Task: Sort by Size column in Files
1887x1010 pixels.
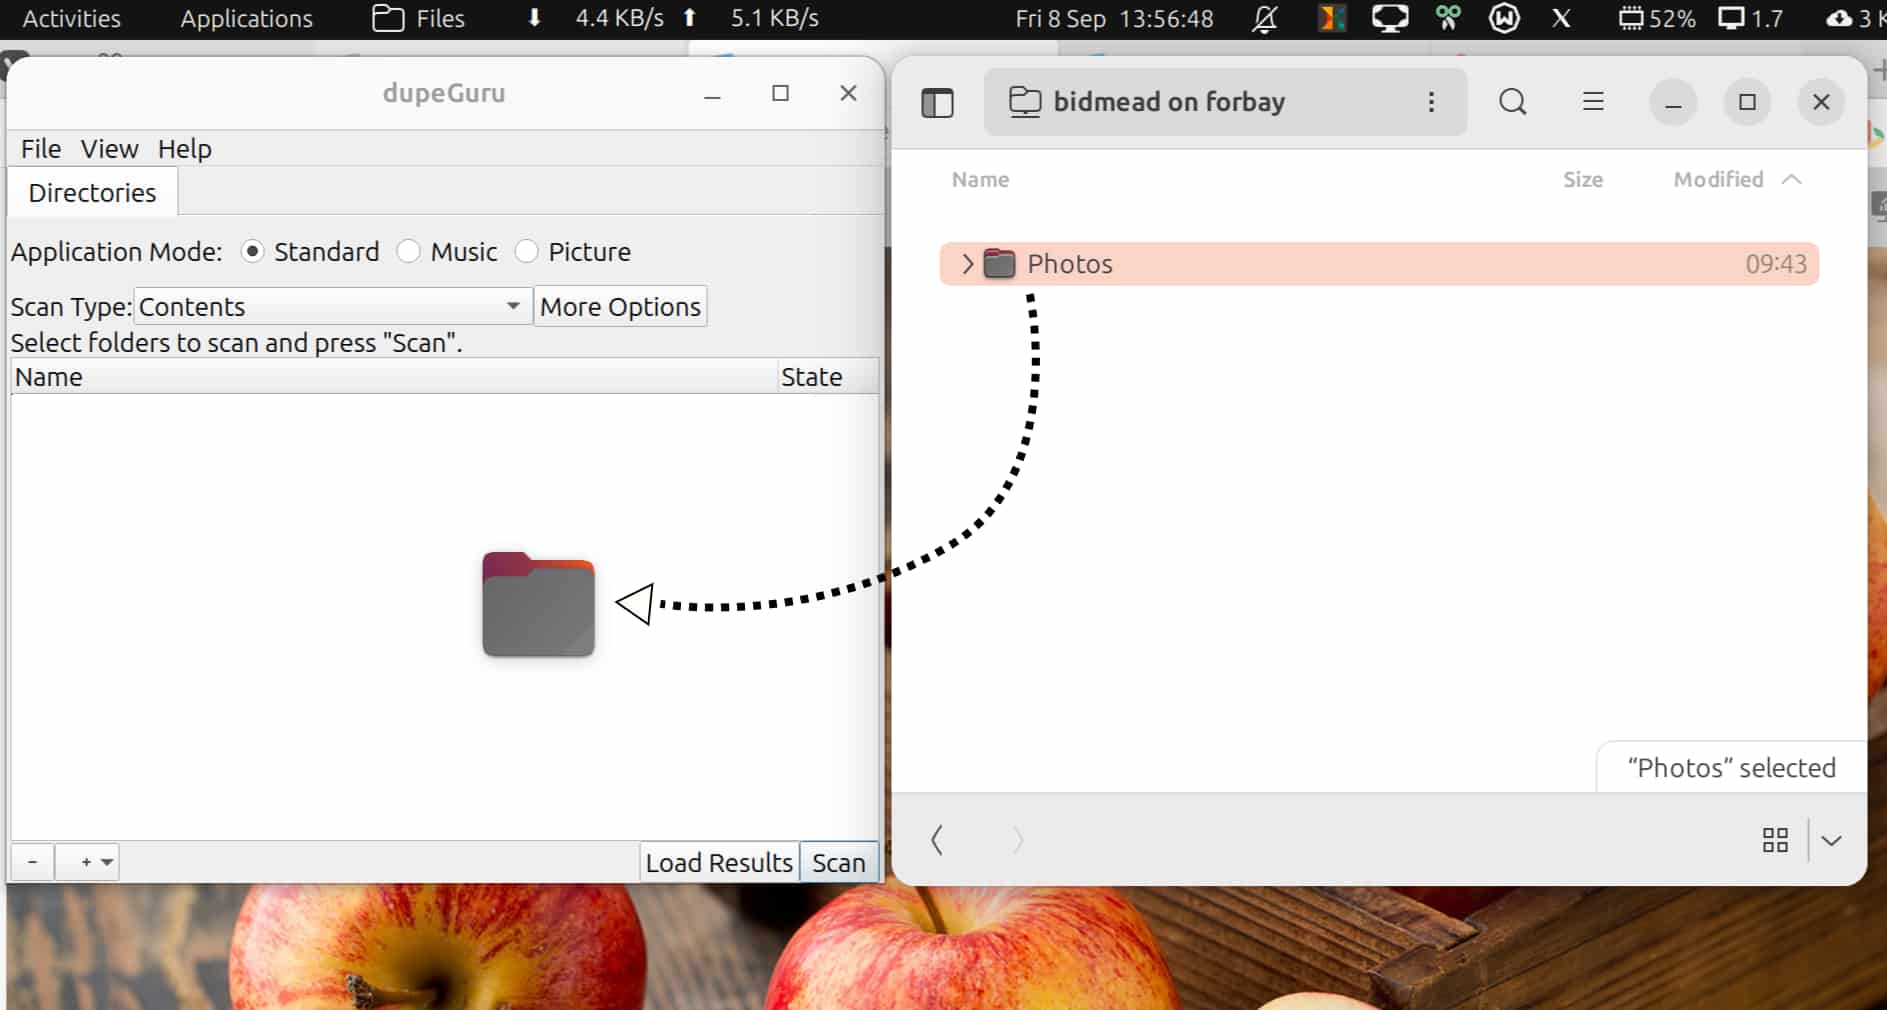Action: [x=1583, y=180]
